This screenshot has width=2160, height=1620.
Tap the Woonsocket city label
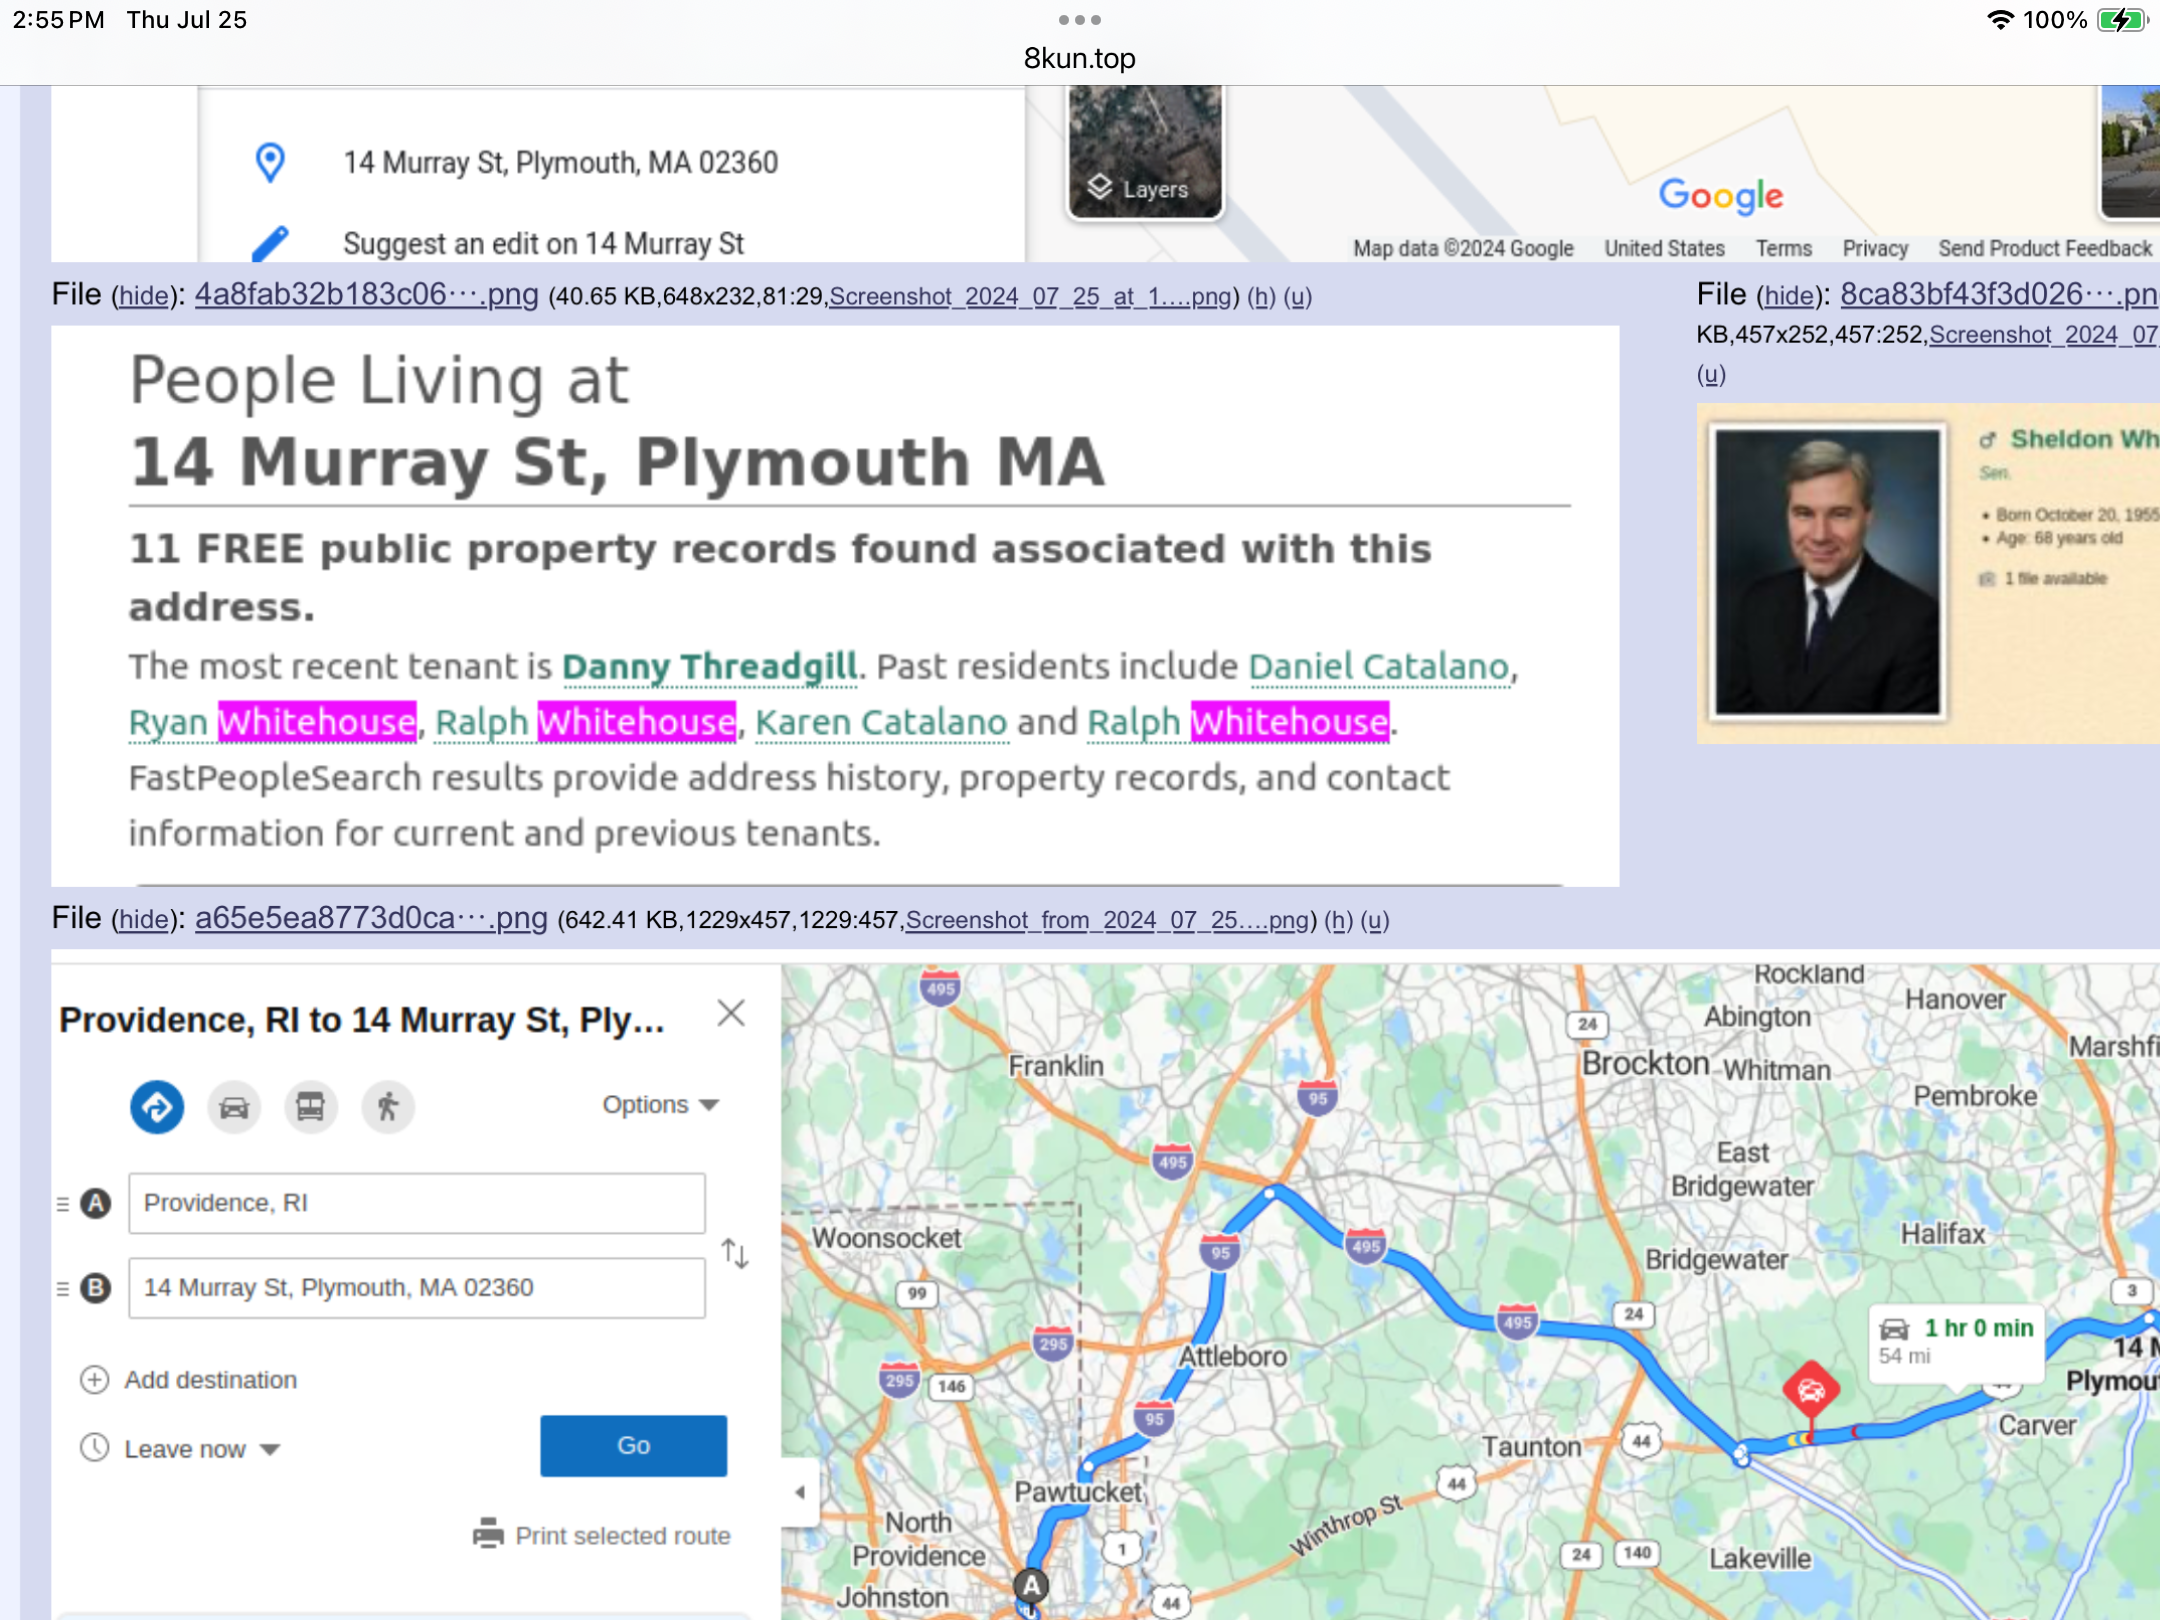[x=886, y=1238]
